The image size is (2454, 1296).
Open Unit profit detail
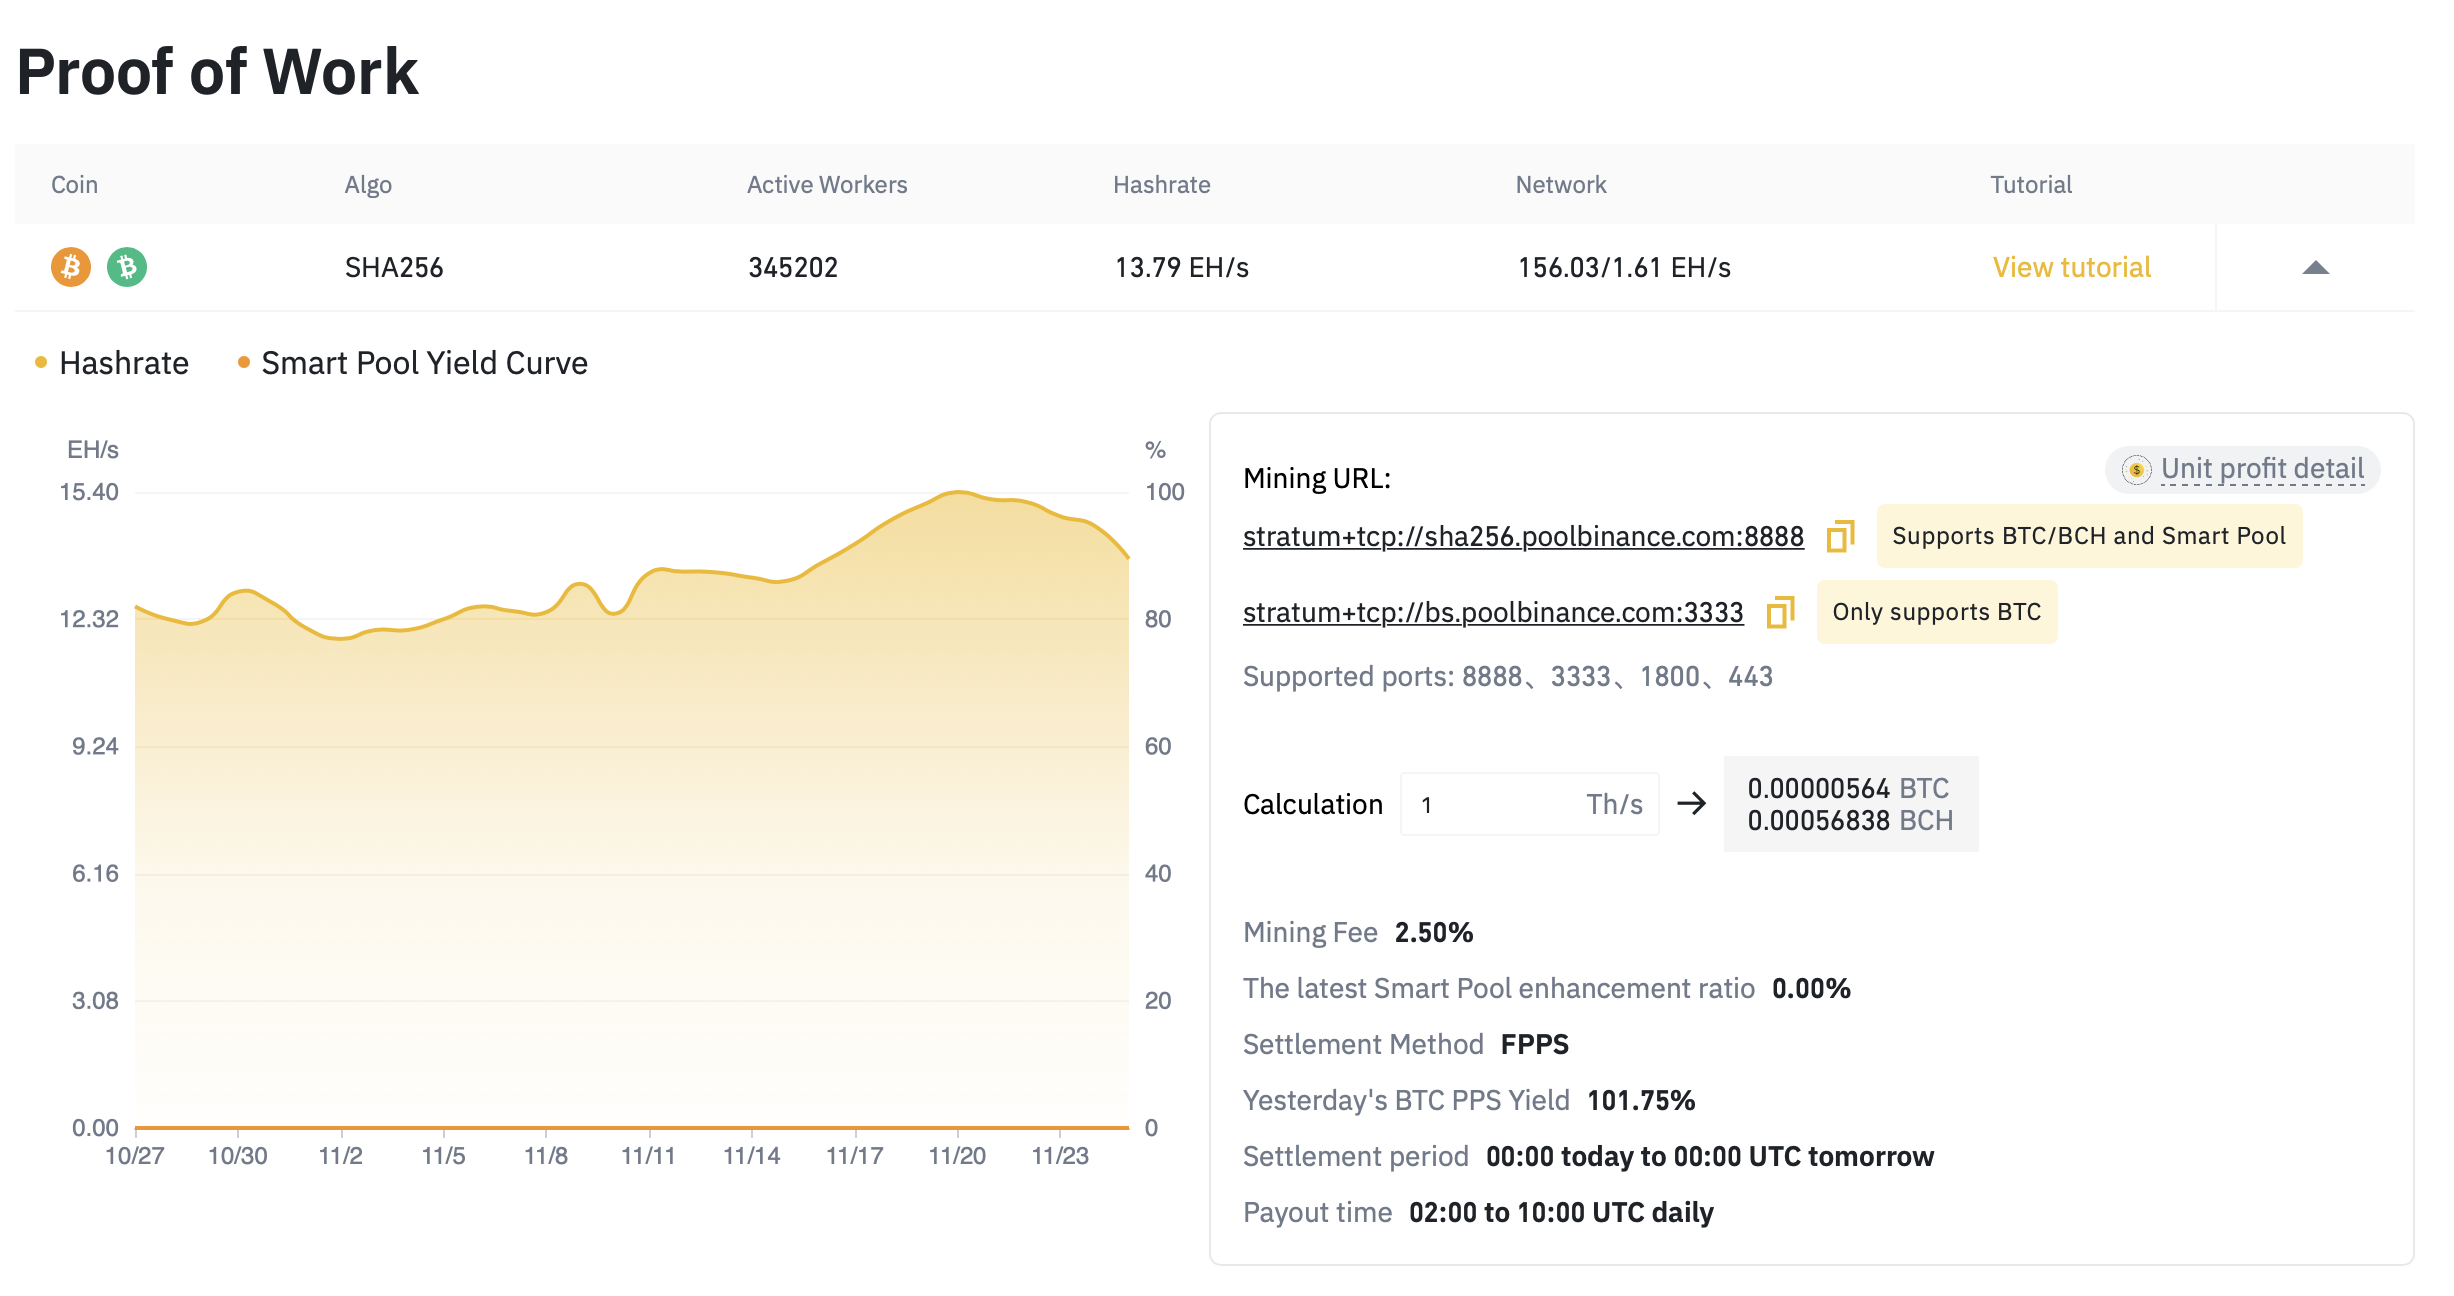(x=2262, y=469)
